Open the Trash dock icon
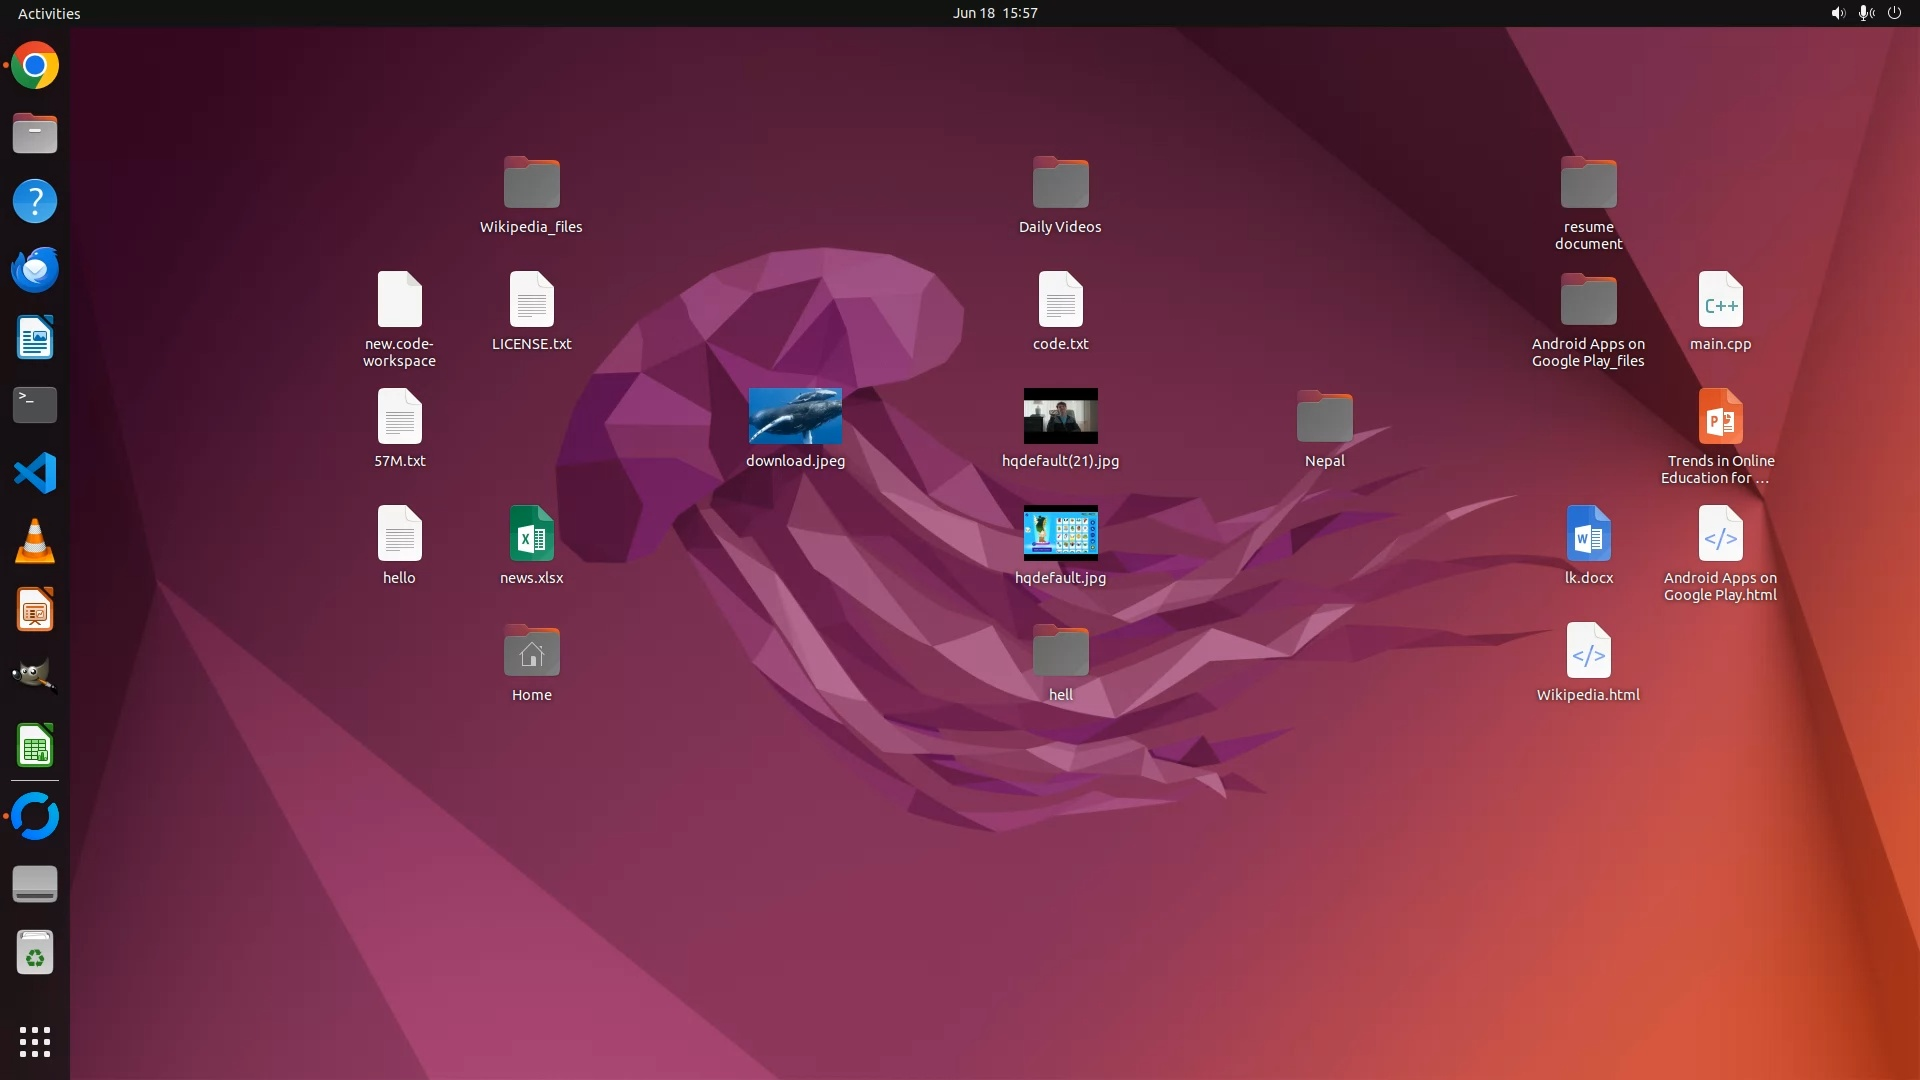This screenshot has width=1920, height=1080. click(35, 953)
